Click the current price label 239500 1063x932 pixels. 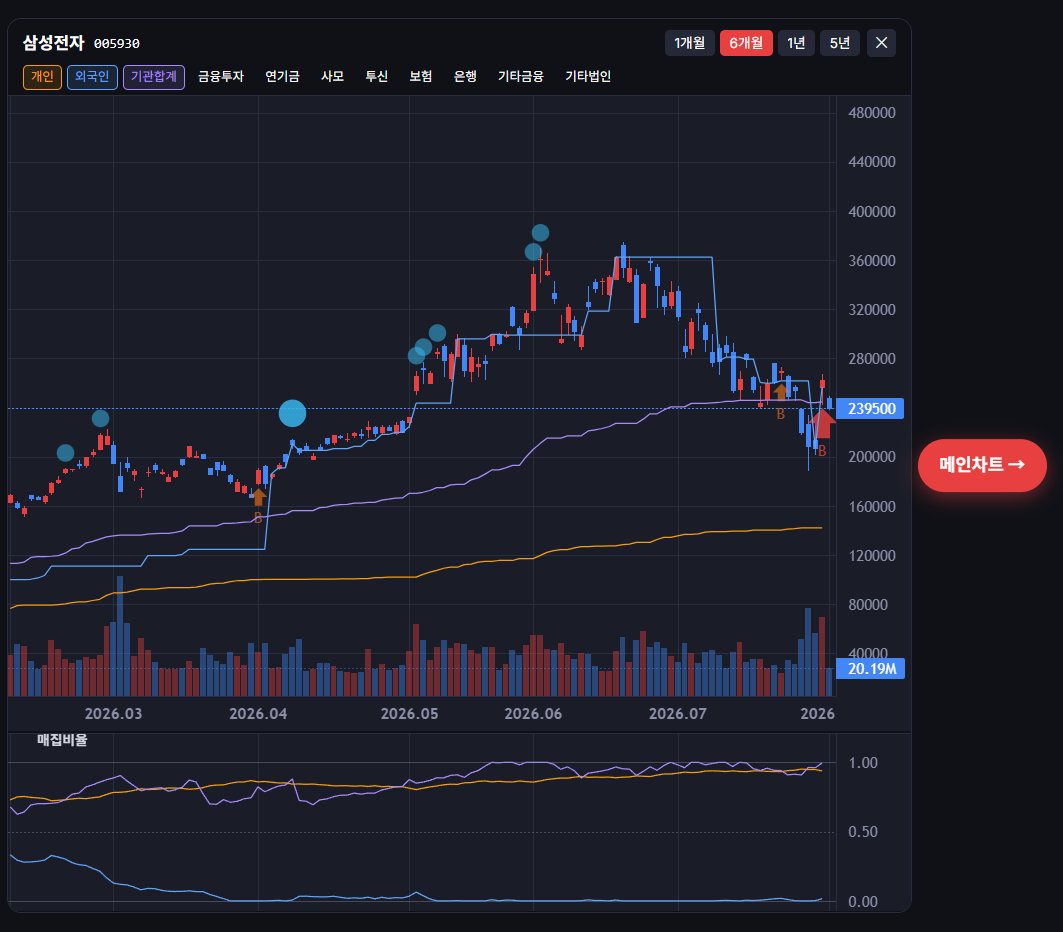pos(870,409)
